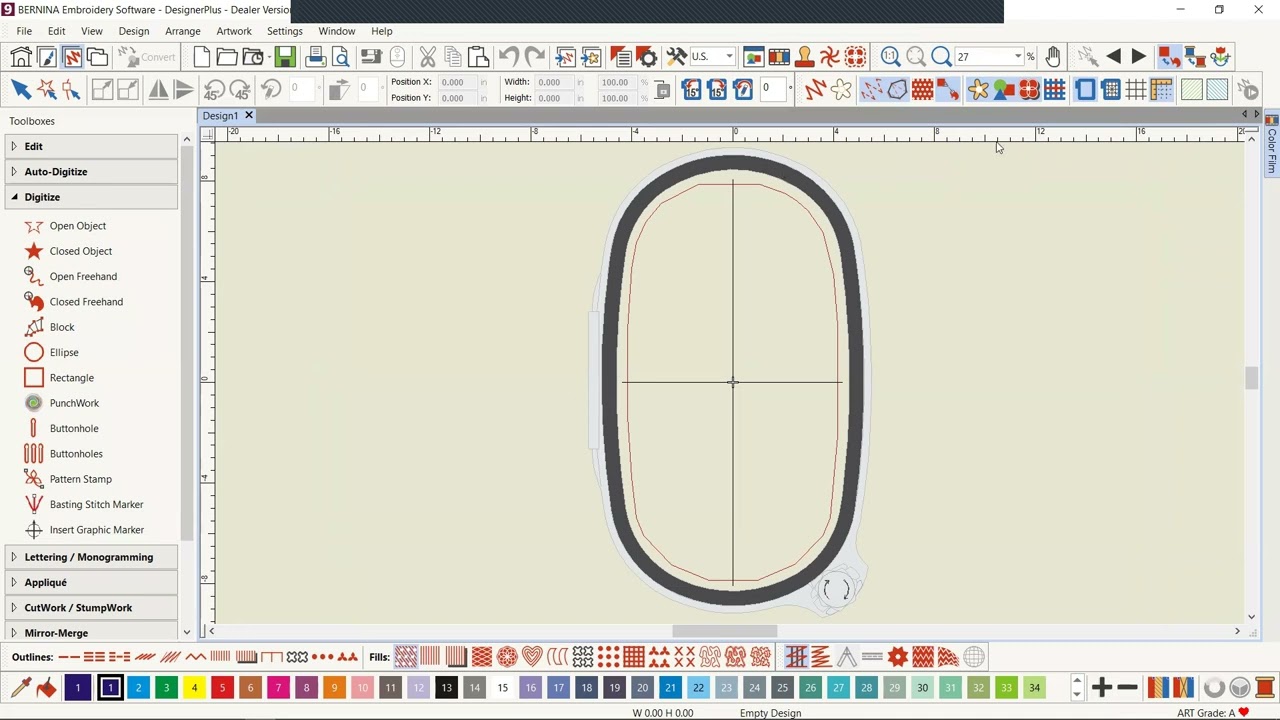Choose the Closed Object star tool
This screenshot has width=1280, height=720.
click(x=81, y=251)
